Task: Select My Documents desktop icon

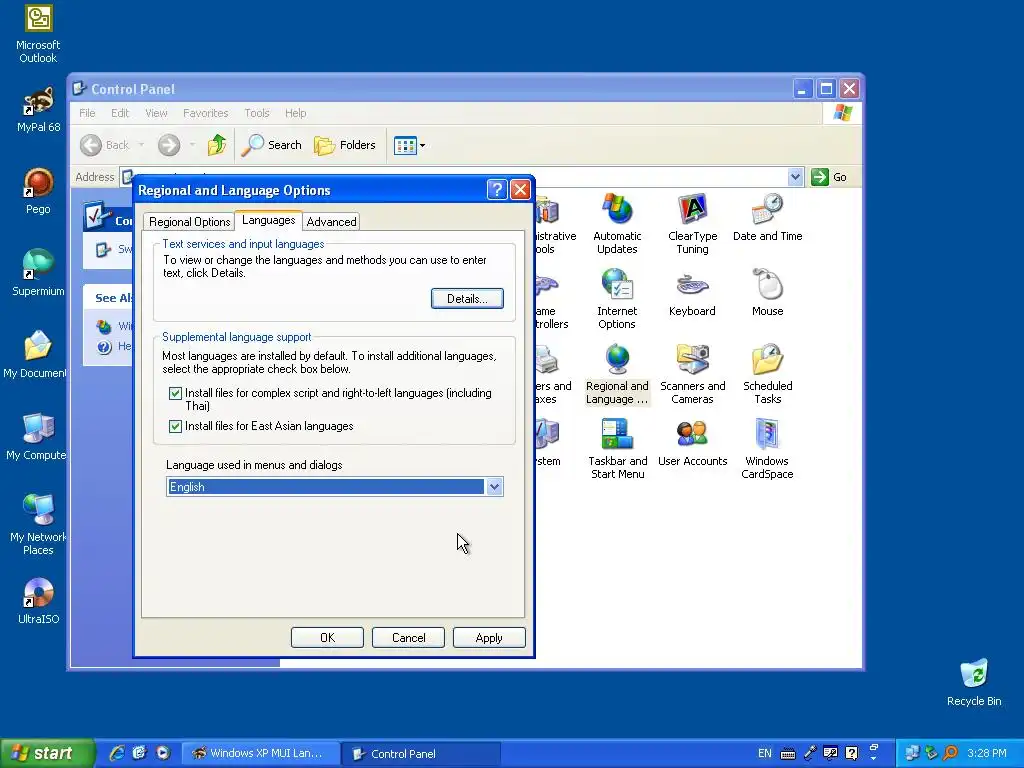Action: (x=34, y=355)
